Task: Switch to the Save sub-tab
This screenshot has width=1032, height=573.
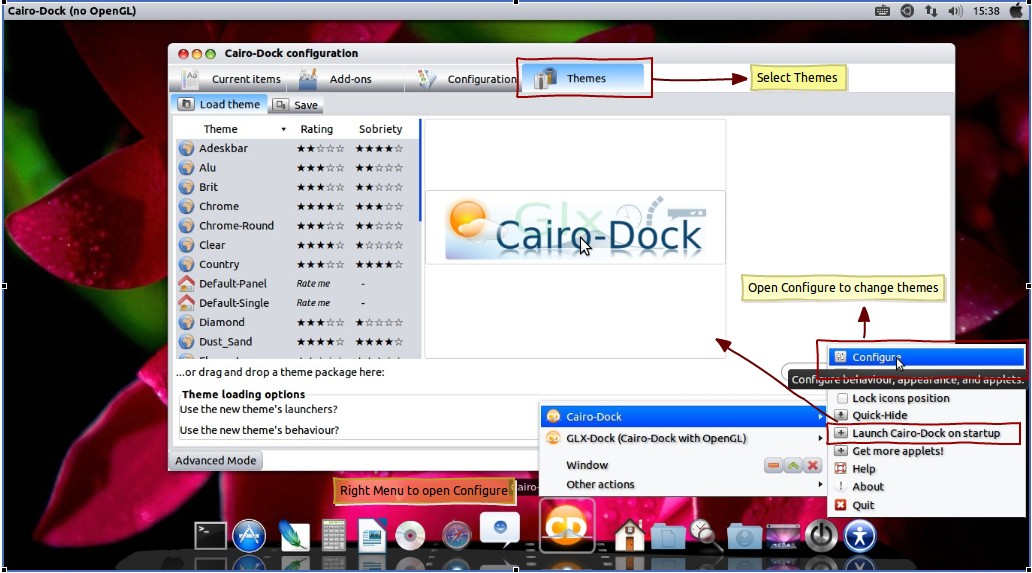Action: 297,105
